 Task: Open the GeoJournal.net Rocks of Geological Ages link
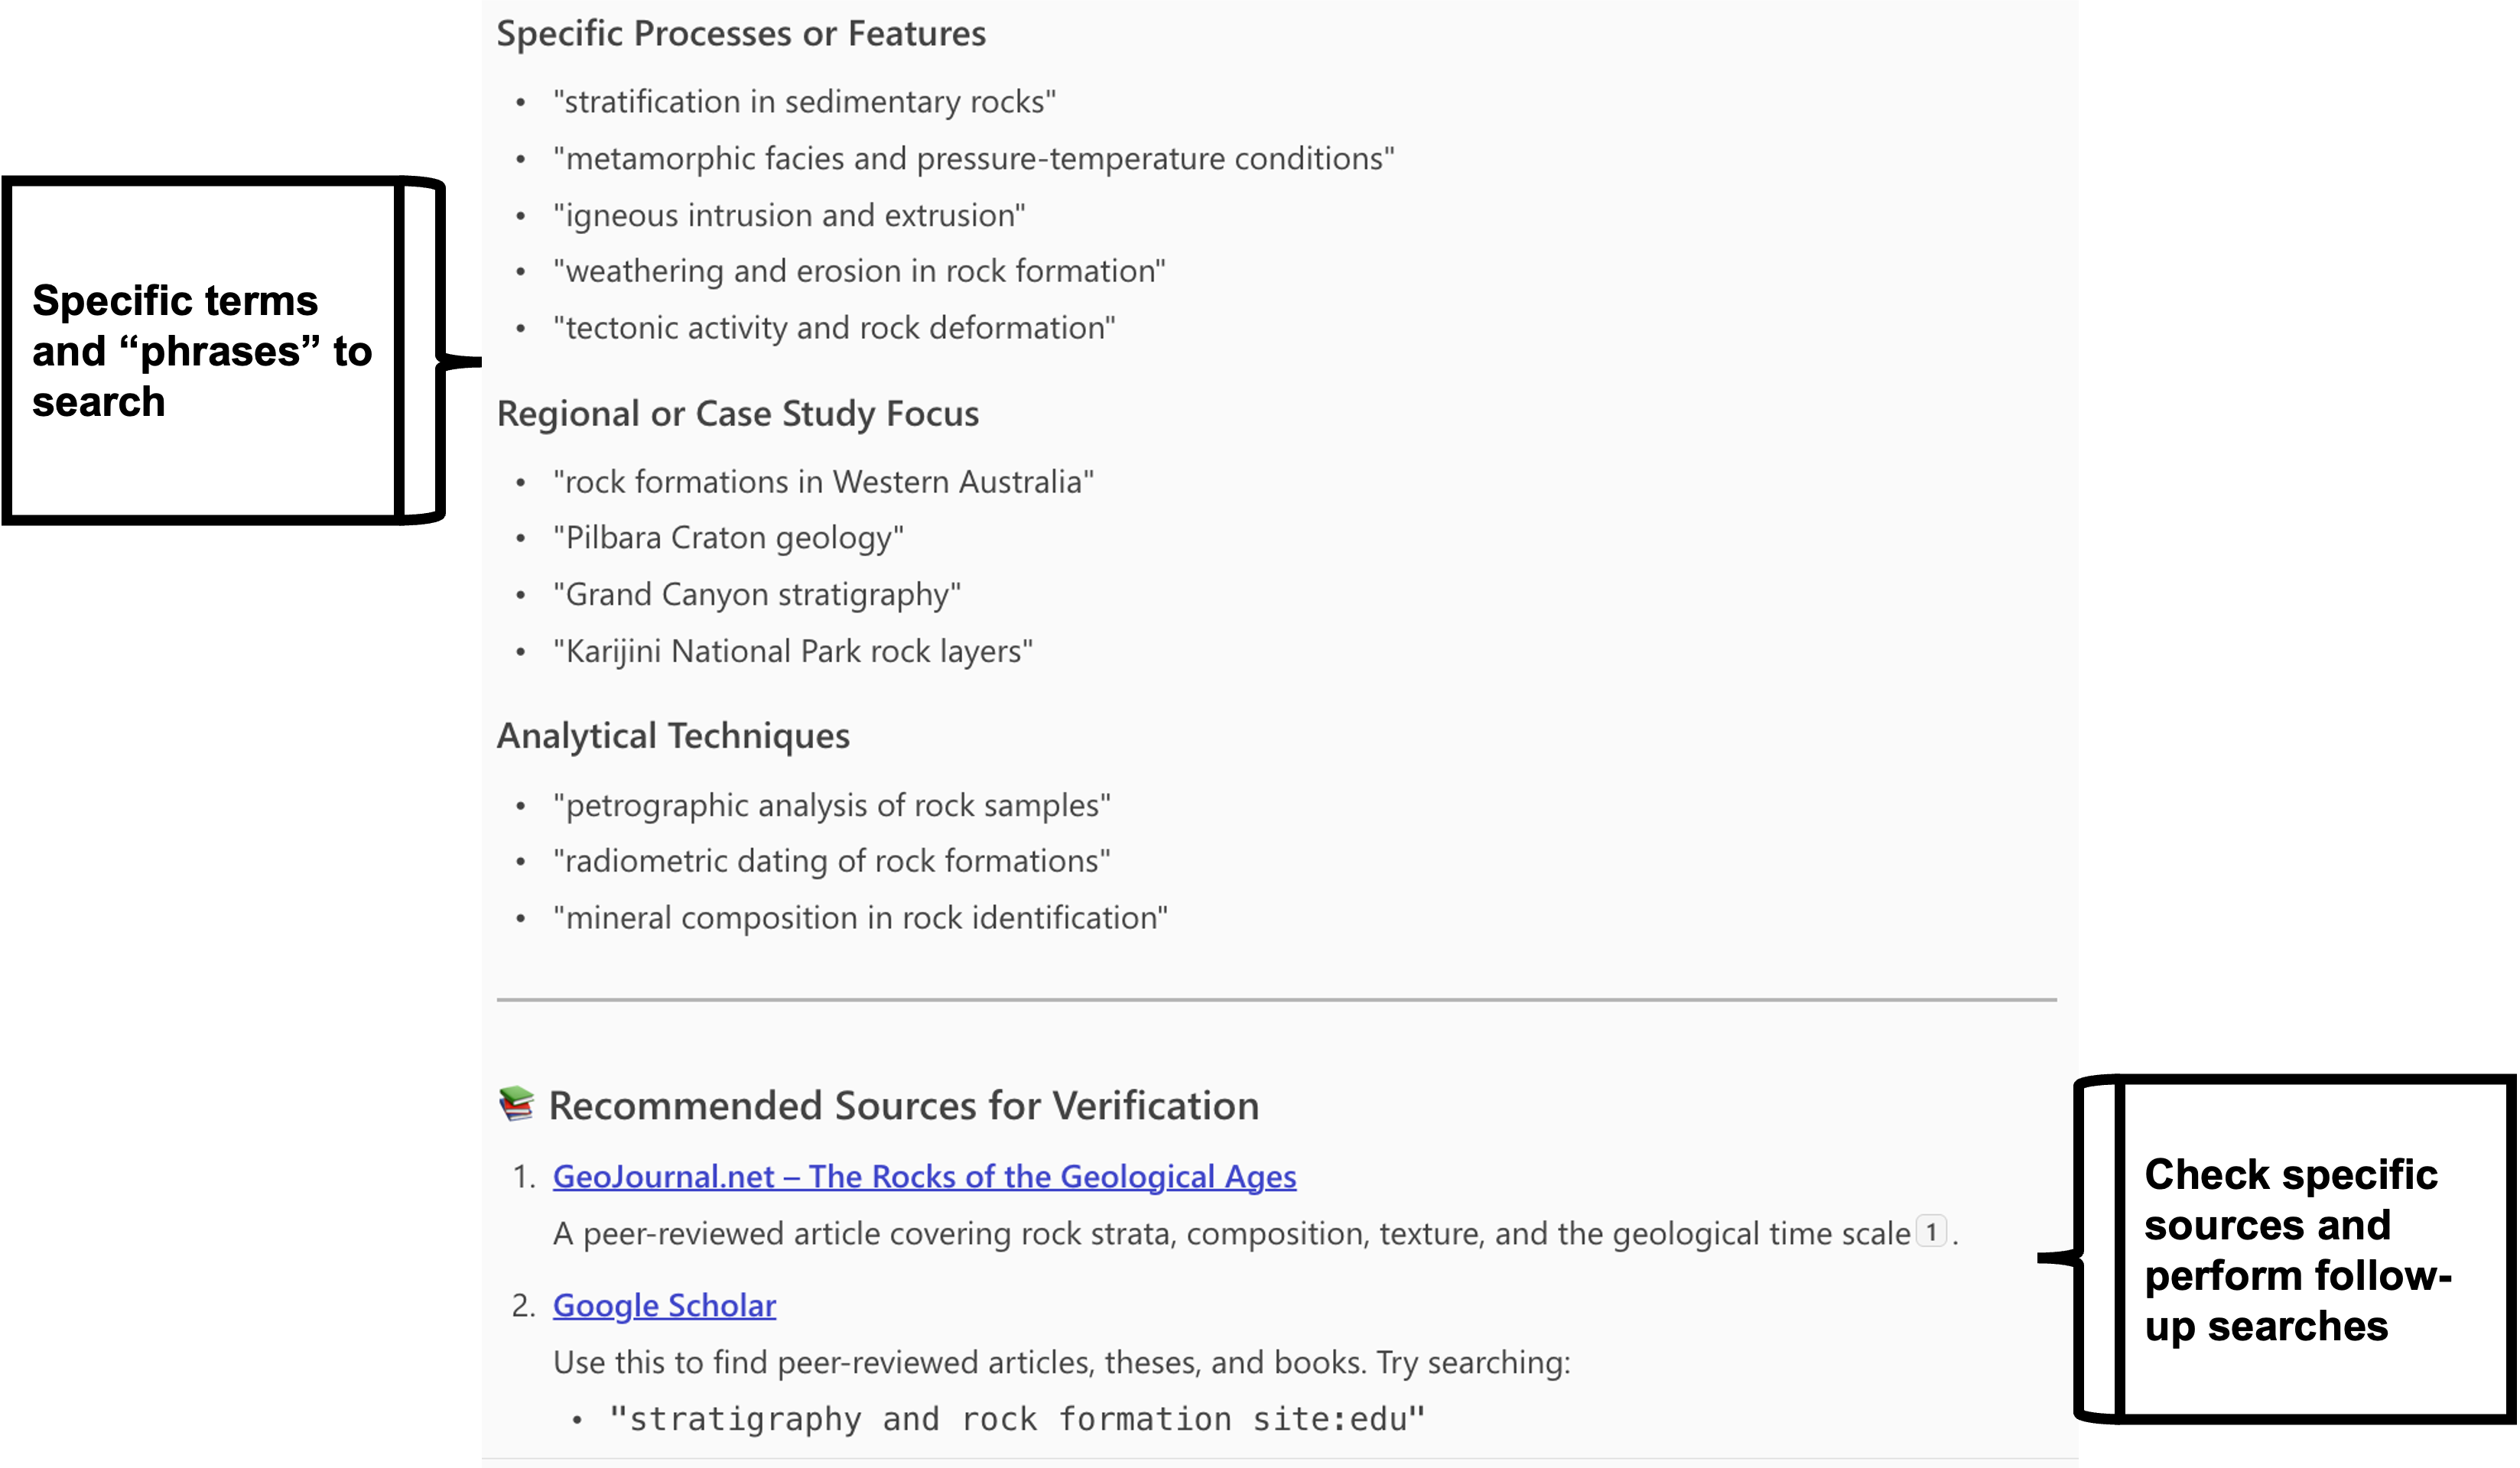point(924,1176)
